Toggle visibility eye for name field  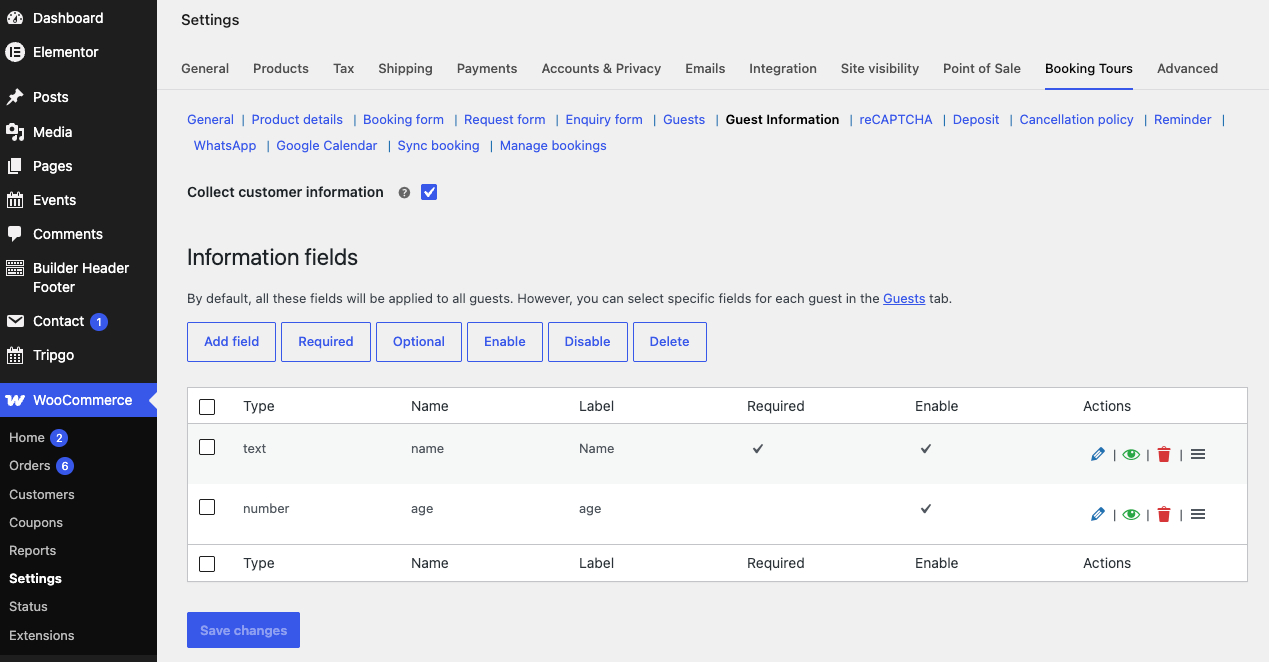point(1131,454)
